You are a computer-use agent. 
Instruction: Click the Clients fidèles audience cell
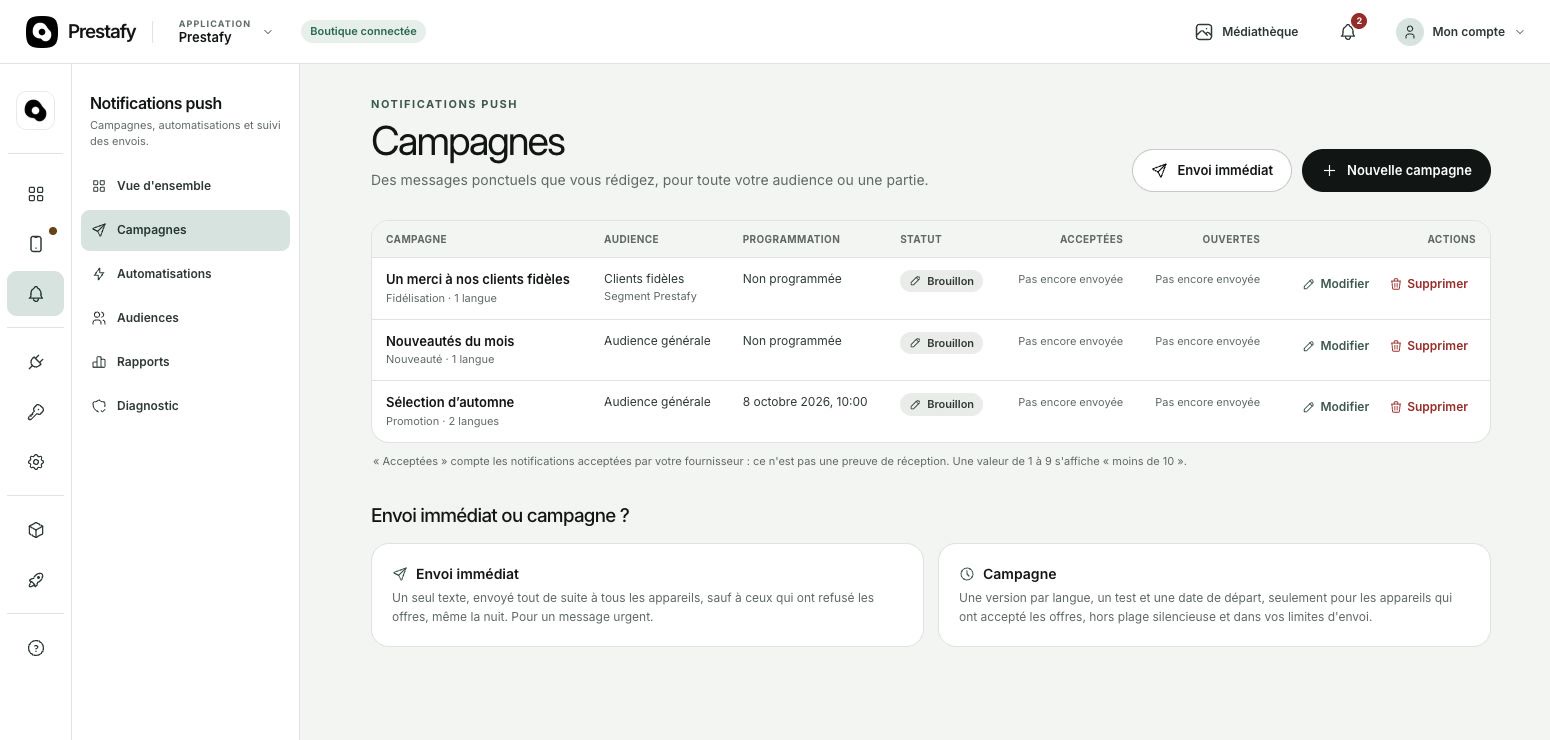pyautogui.click(x=650, y=287)
